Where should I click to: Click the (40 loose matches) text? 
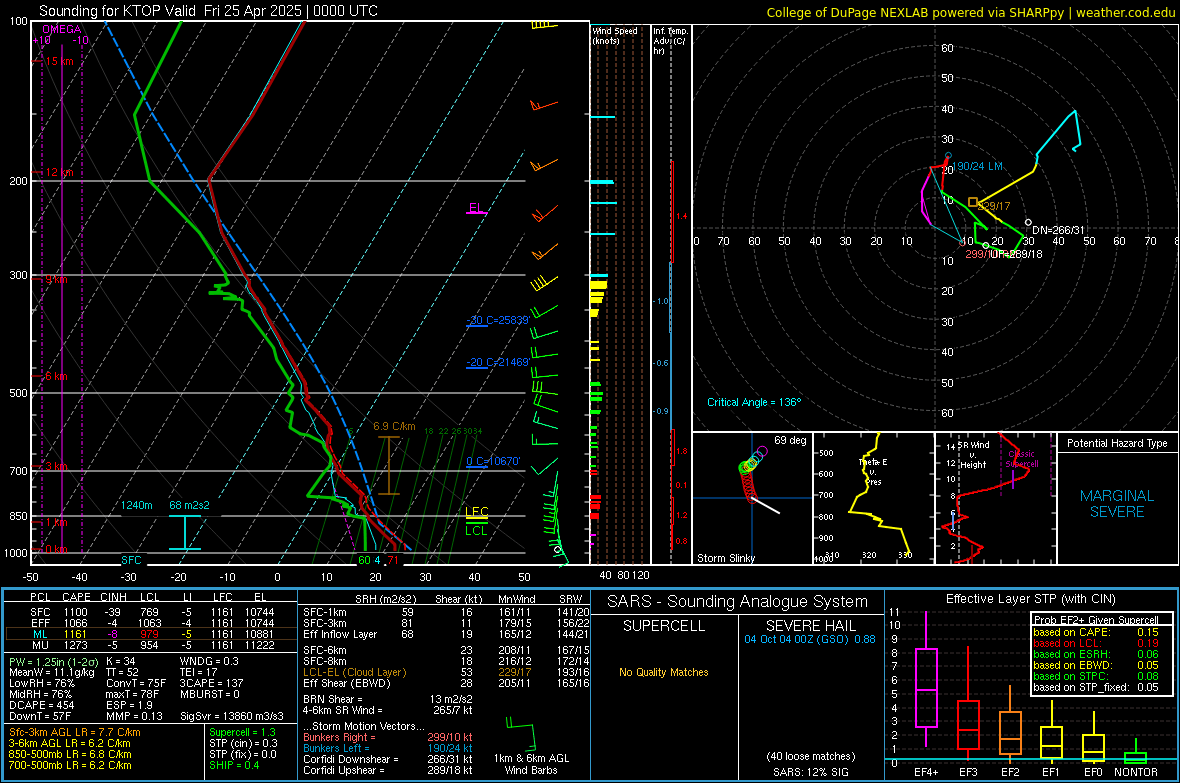pyautogui.click(x=810, y=756)
